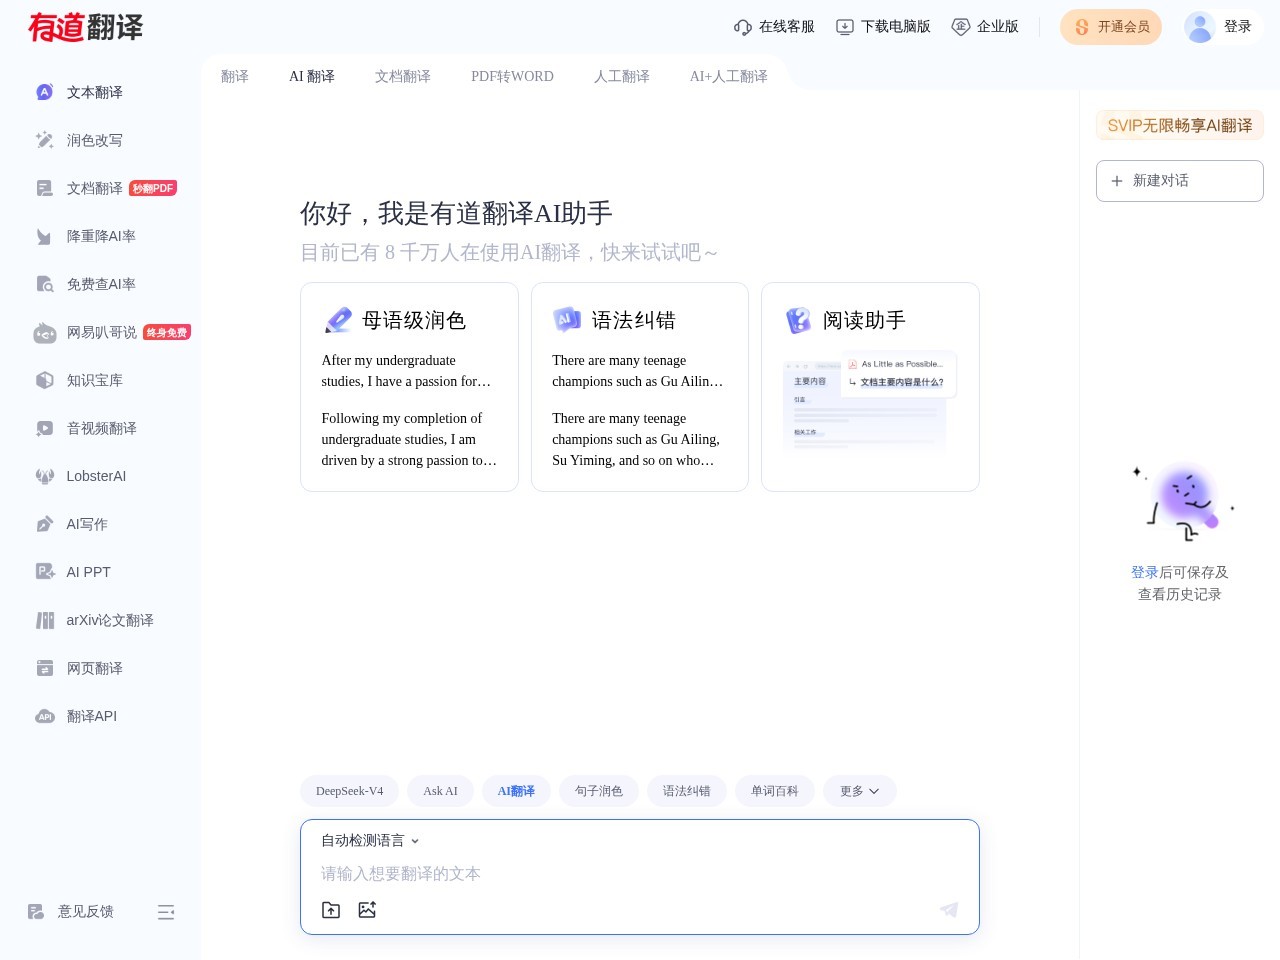Click the 网易叭哥说 robot icon
This screenshot has height=960, width=1280.
tap(44, 332)
